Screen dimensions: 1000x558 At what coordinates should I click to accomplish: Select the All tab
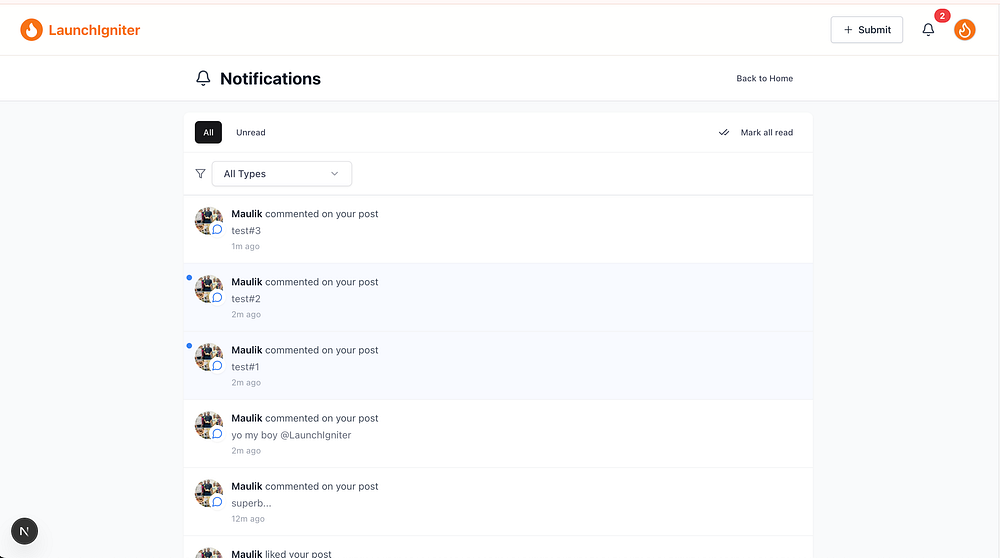pyautogui.click(x=208, y=132)
